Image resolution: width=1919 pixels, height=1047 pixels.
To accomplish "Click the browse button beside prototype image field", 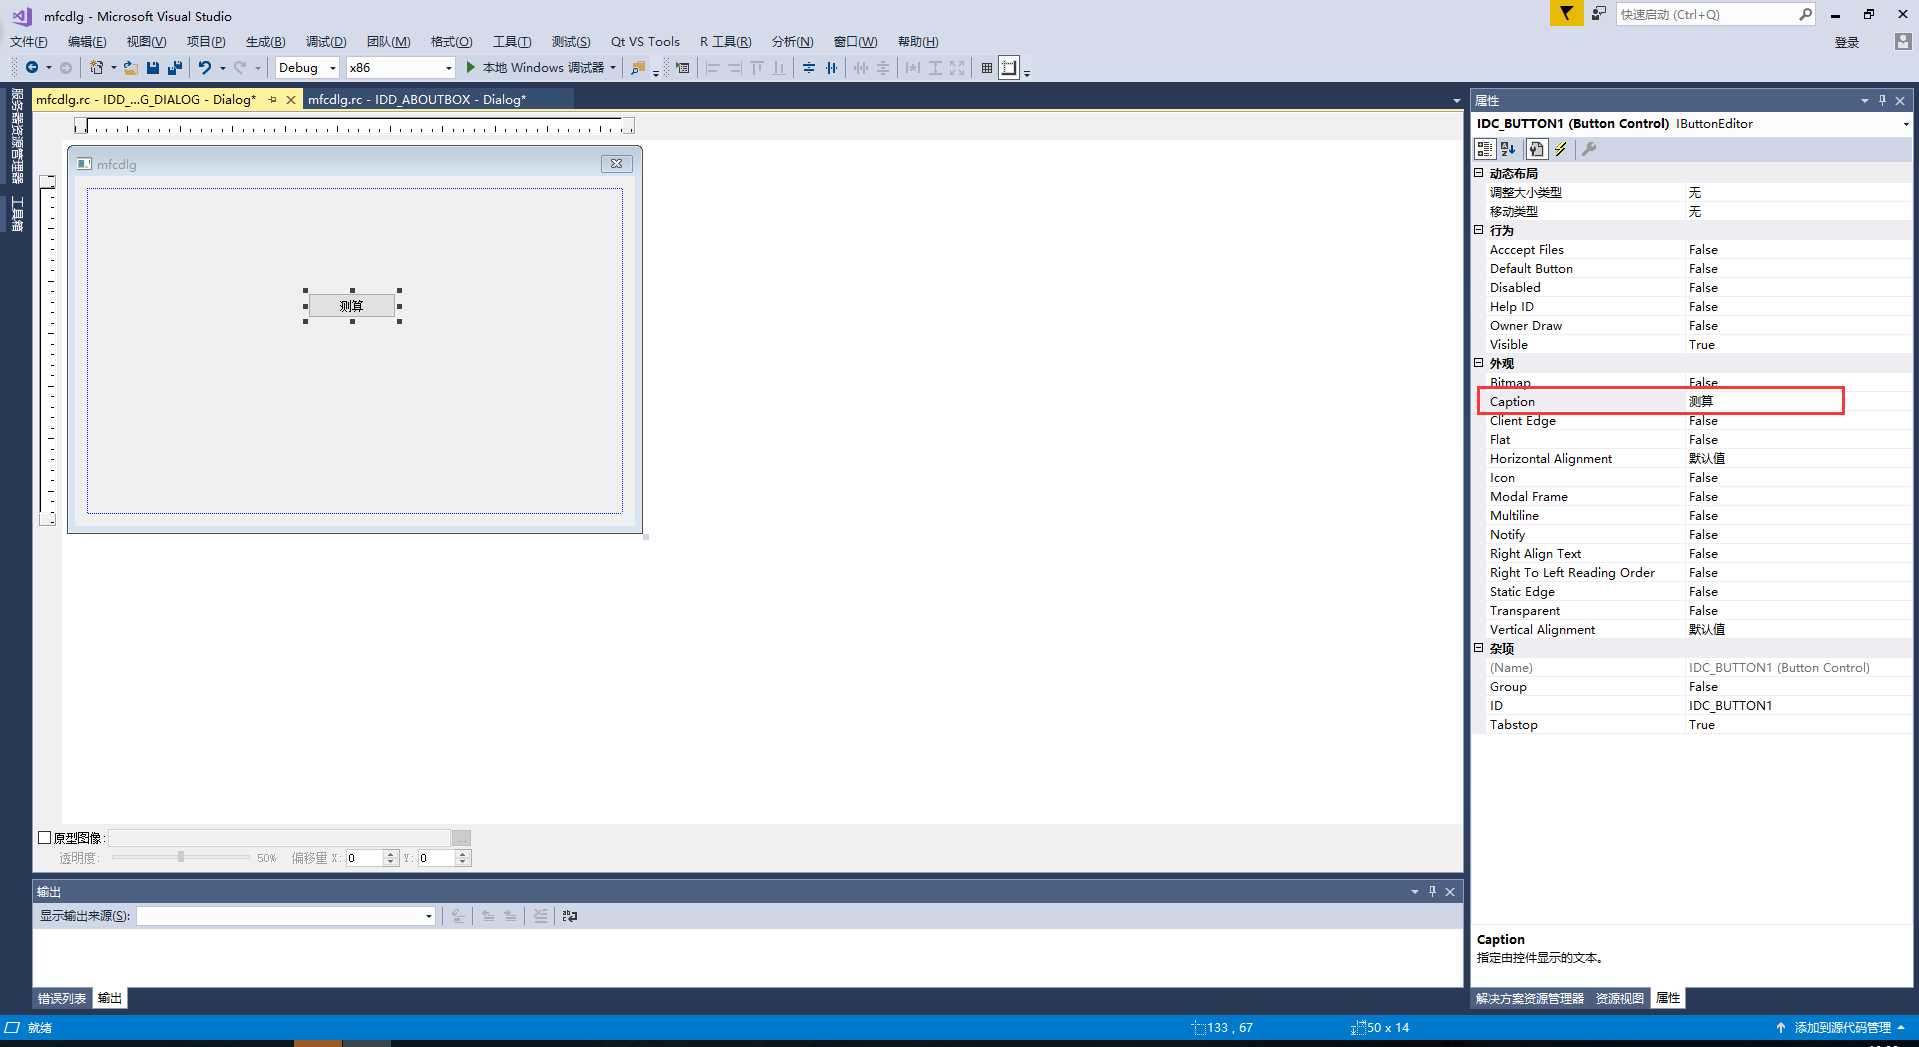I will pyautogui.click(x=461, y=838).
